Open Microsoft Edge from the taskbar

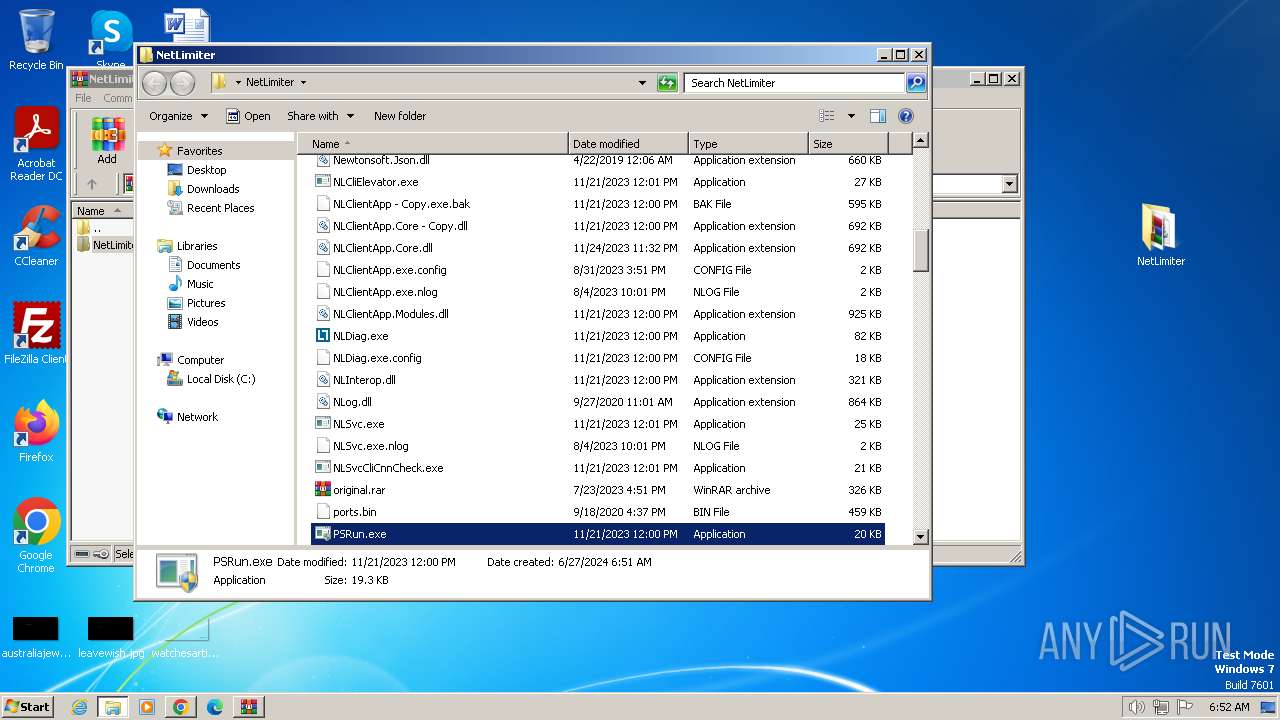coord(214,707)
